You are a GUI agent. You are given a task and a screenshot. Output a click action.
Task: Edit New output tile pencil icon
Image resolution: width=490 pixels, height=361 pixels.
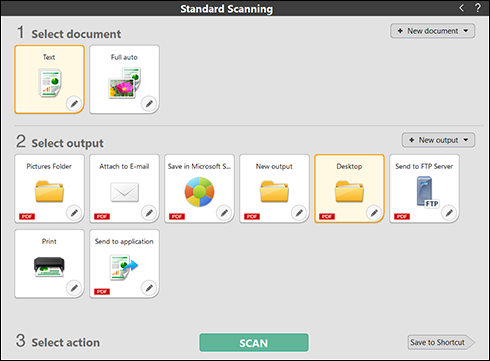coord(299,212)
